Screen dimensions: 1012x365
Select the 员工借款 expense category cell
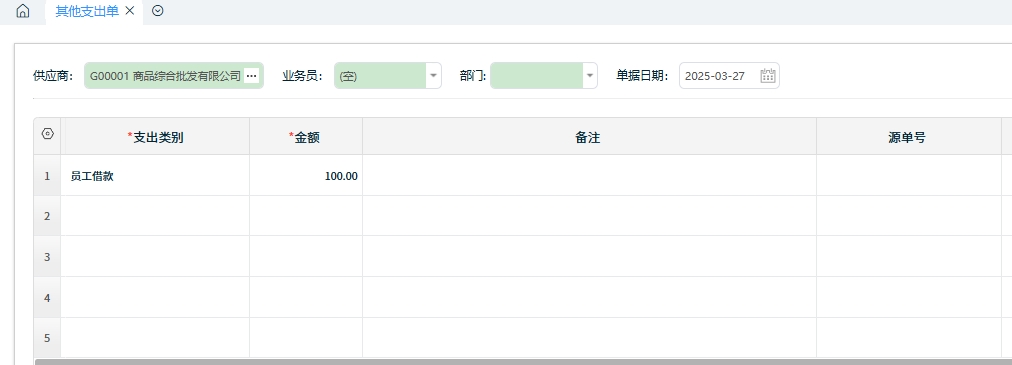(155, 175)
